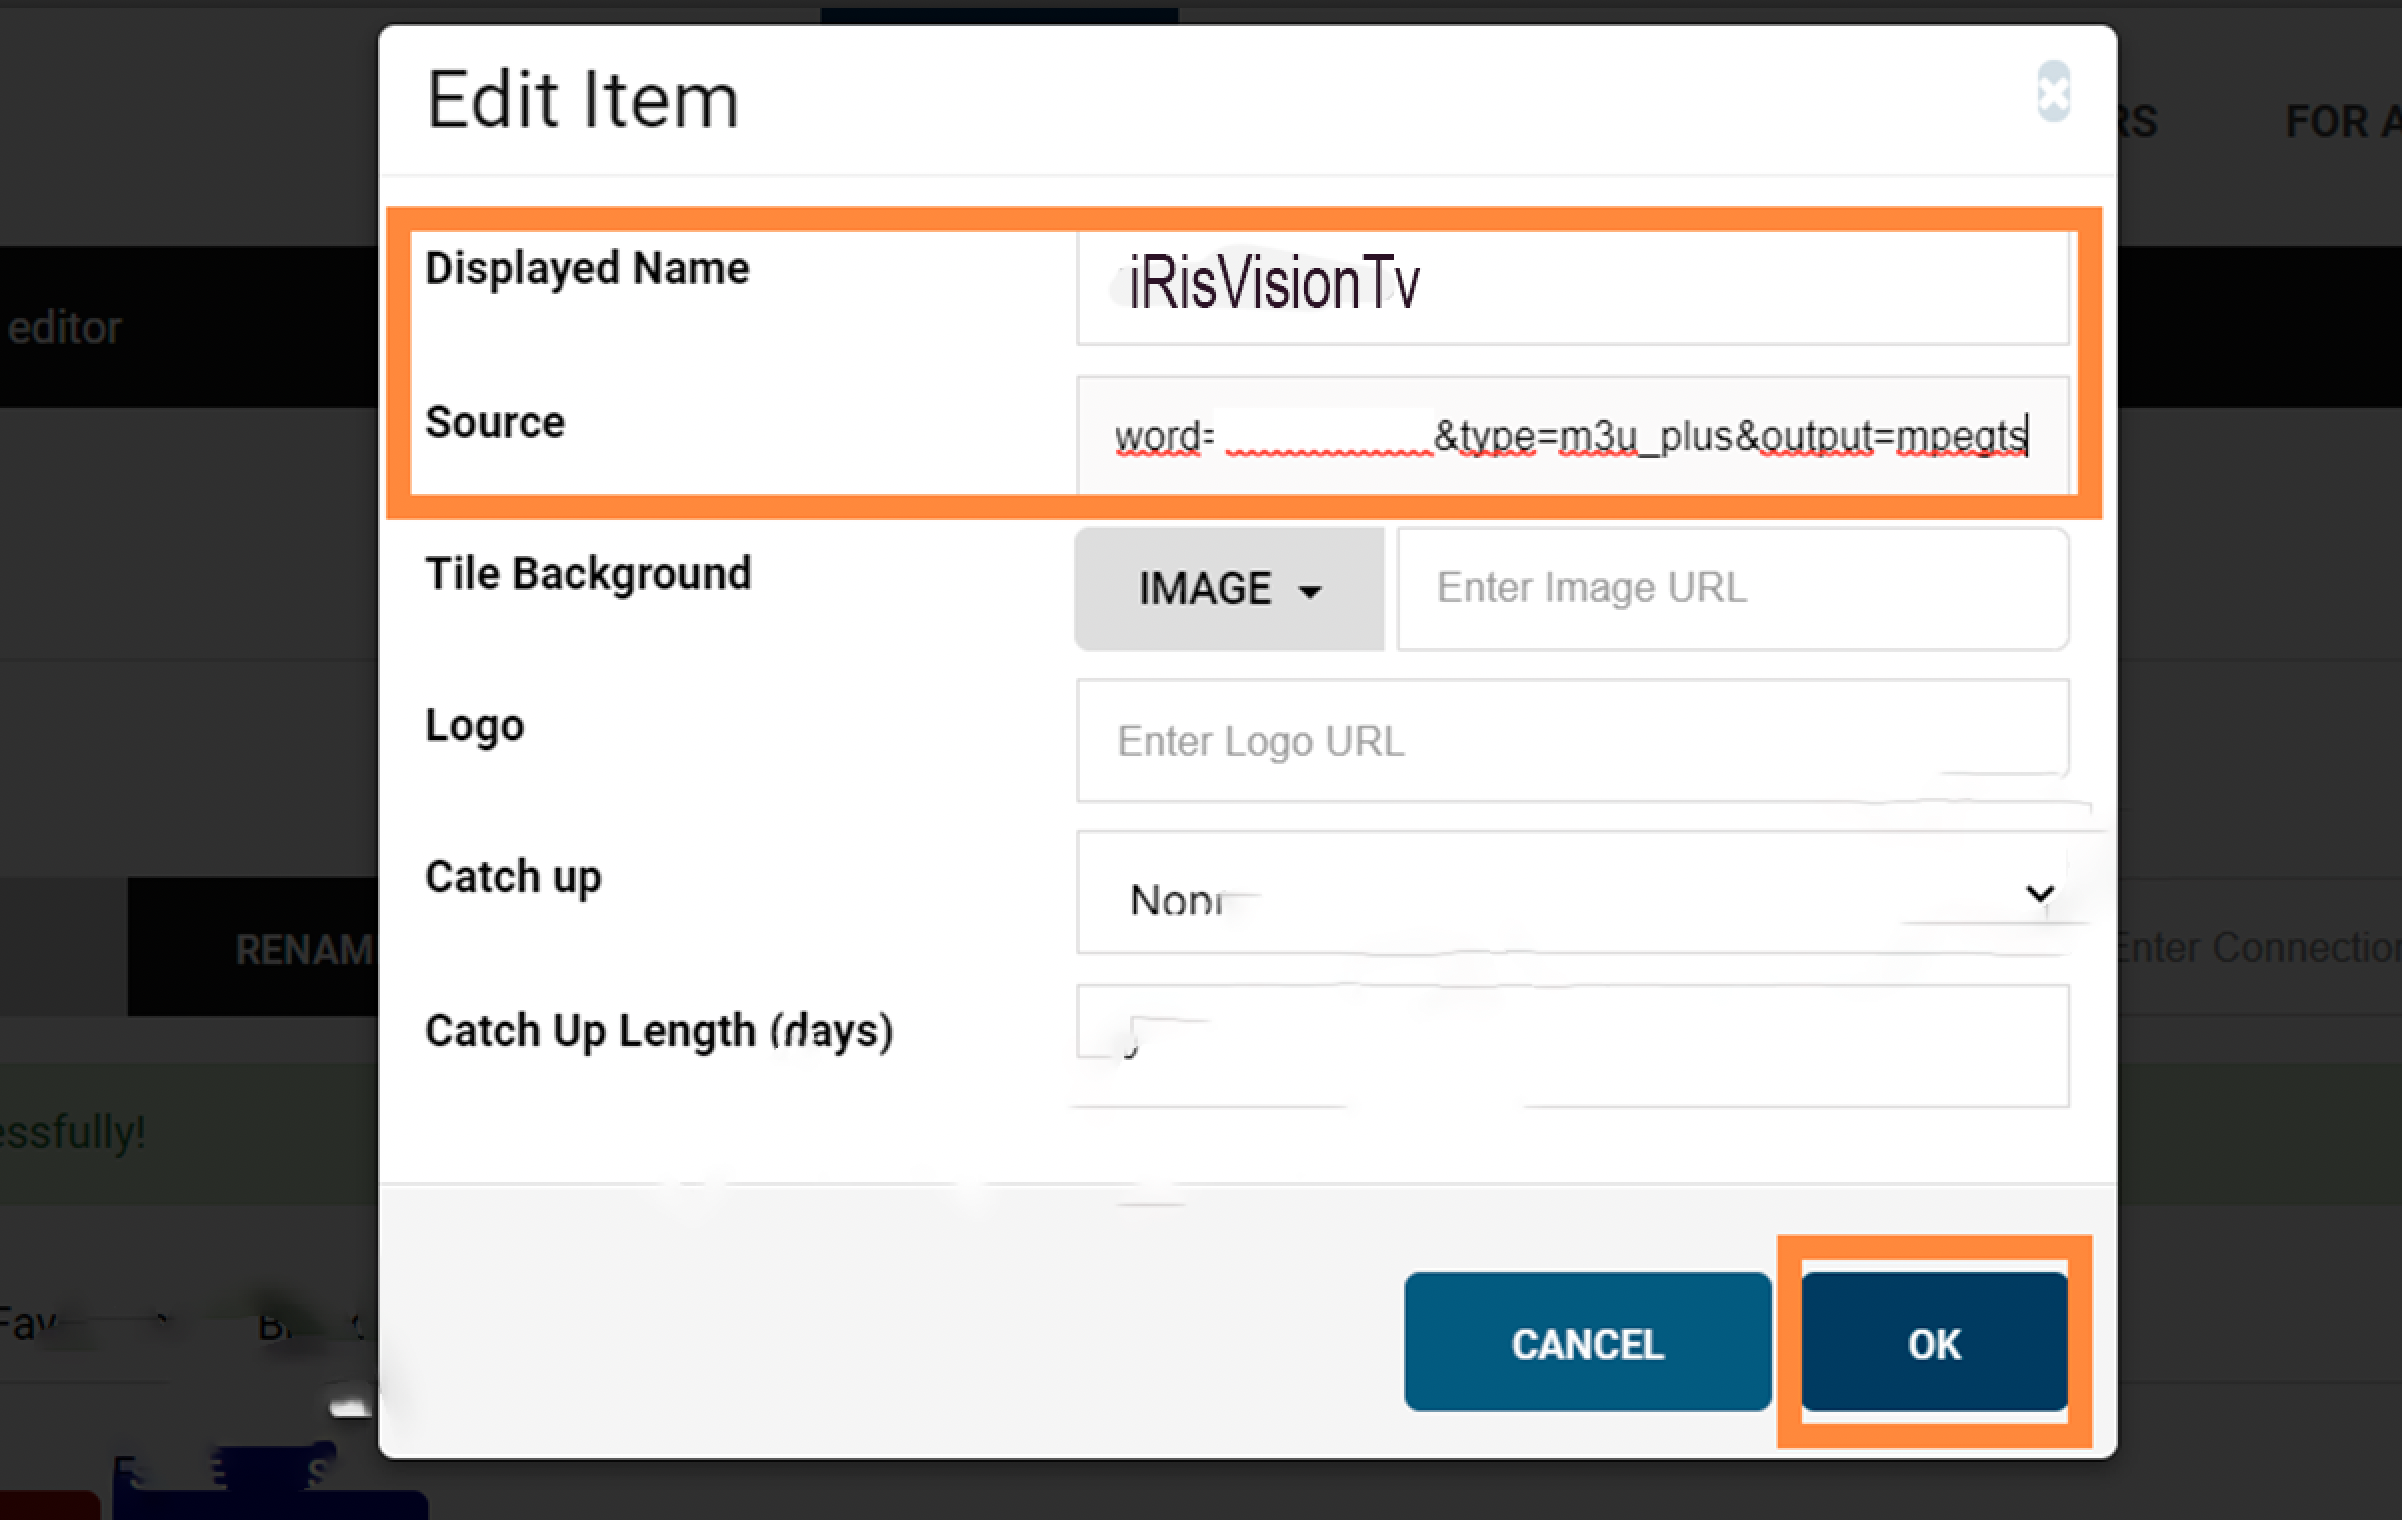Click the "Catch Up Length (days)" label
The image size is (2402, 1520).
click(x=659, y=1031)
